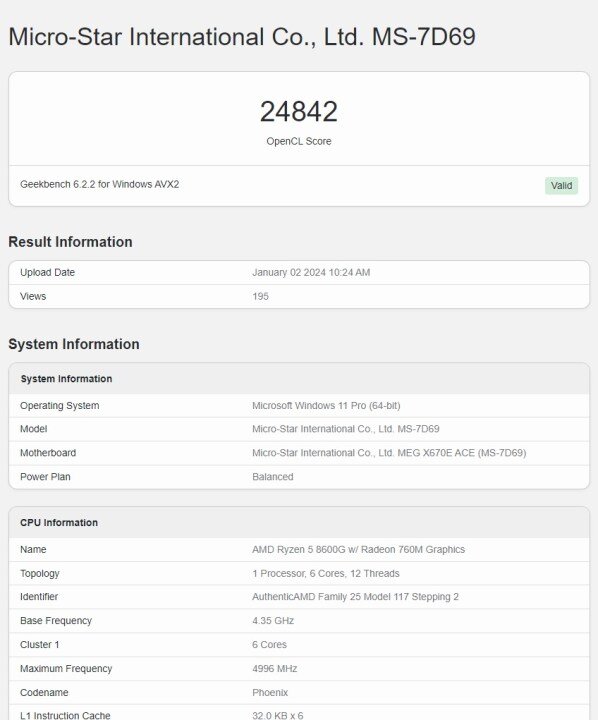Click the Power Plan value Balanced

(x=273, y=477)
